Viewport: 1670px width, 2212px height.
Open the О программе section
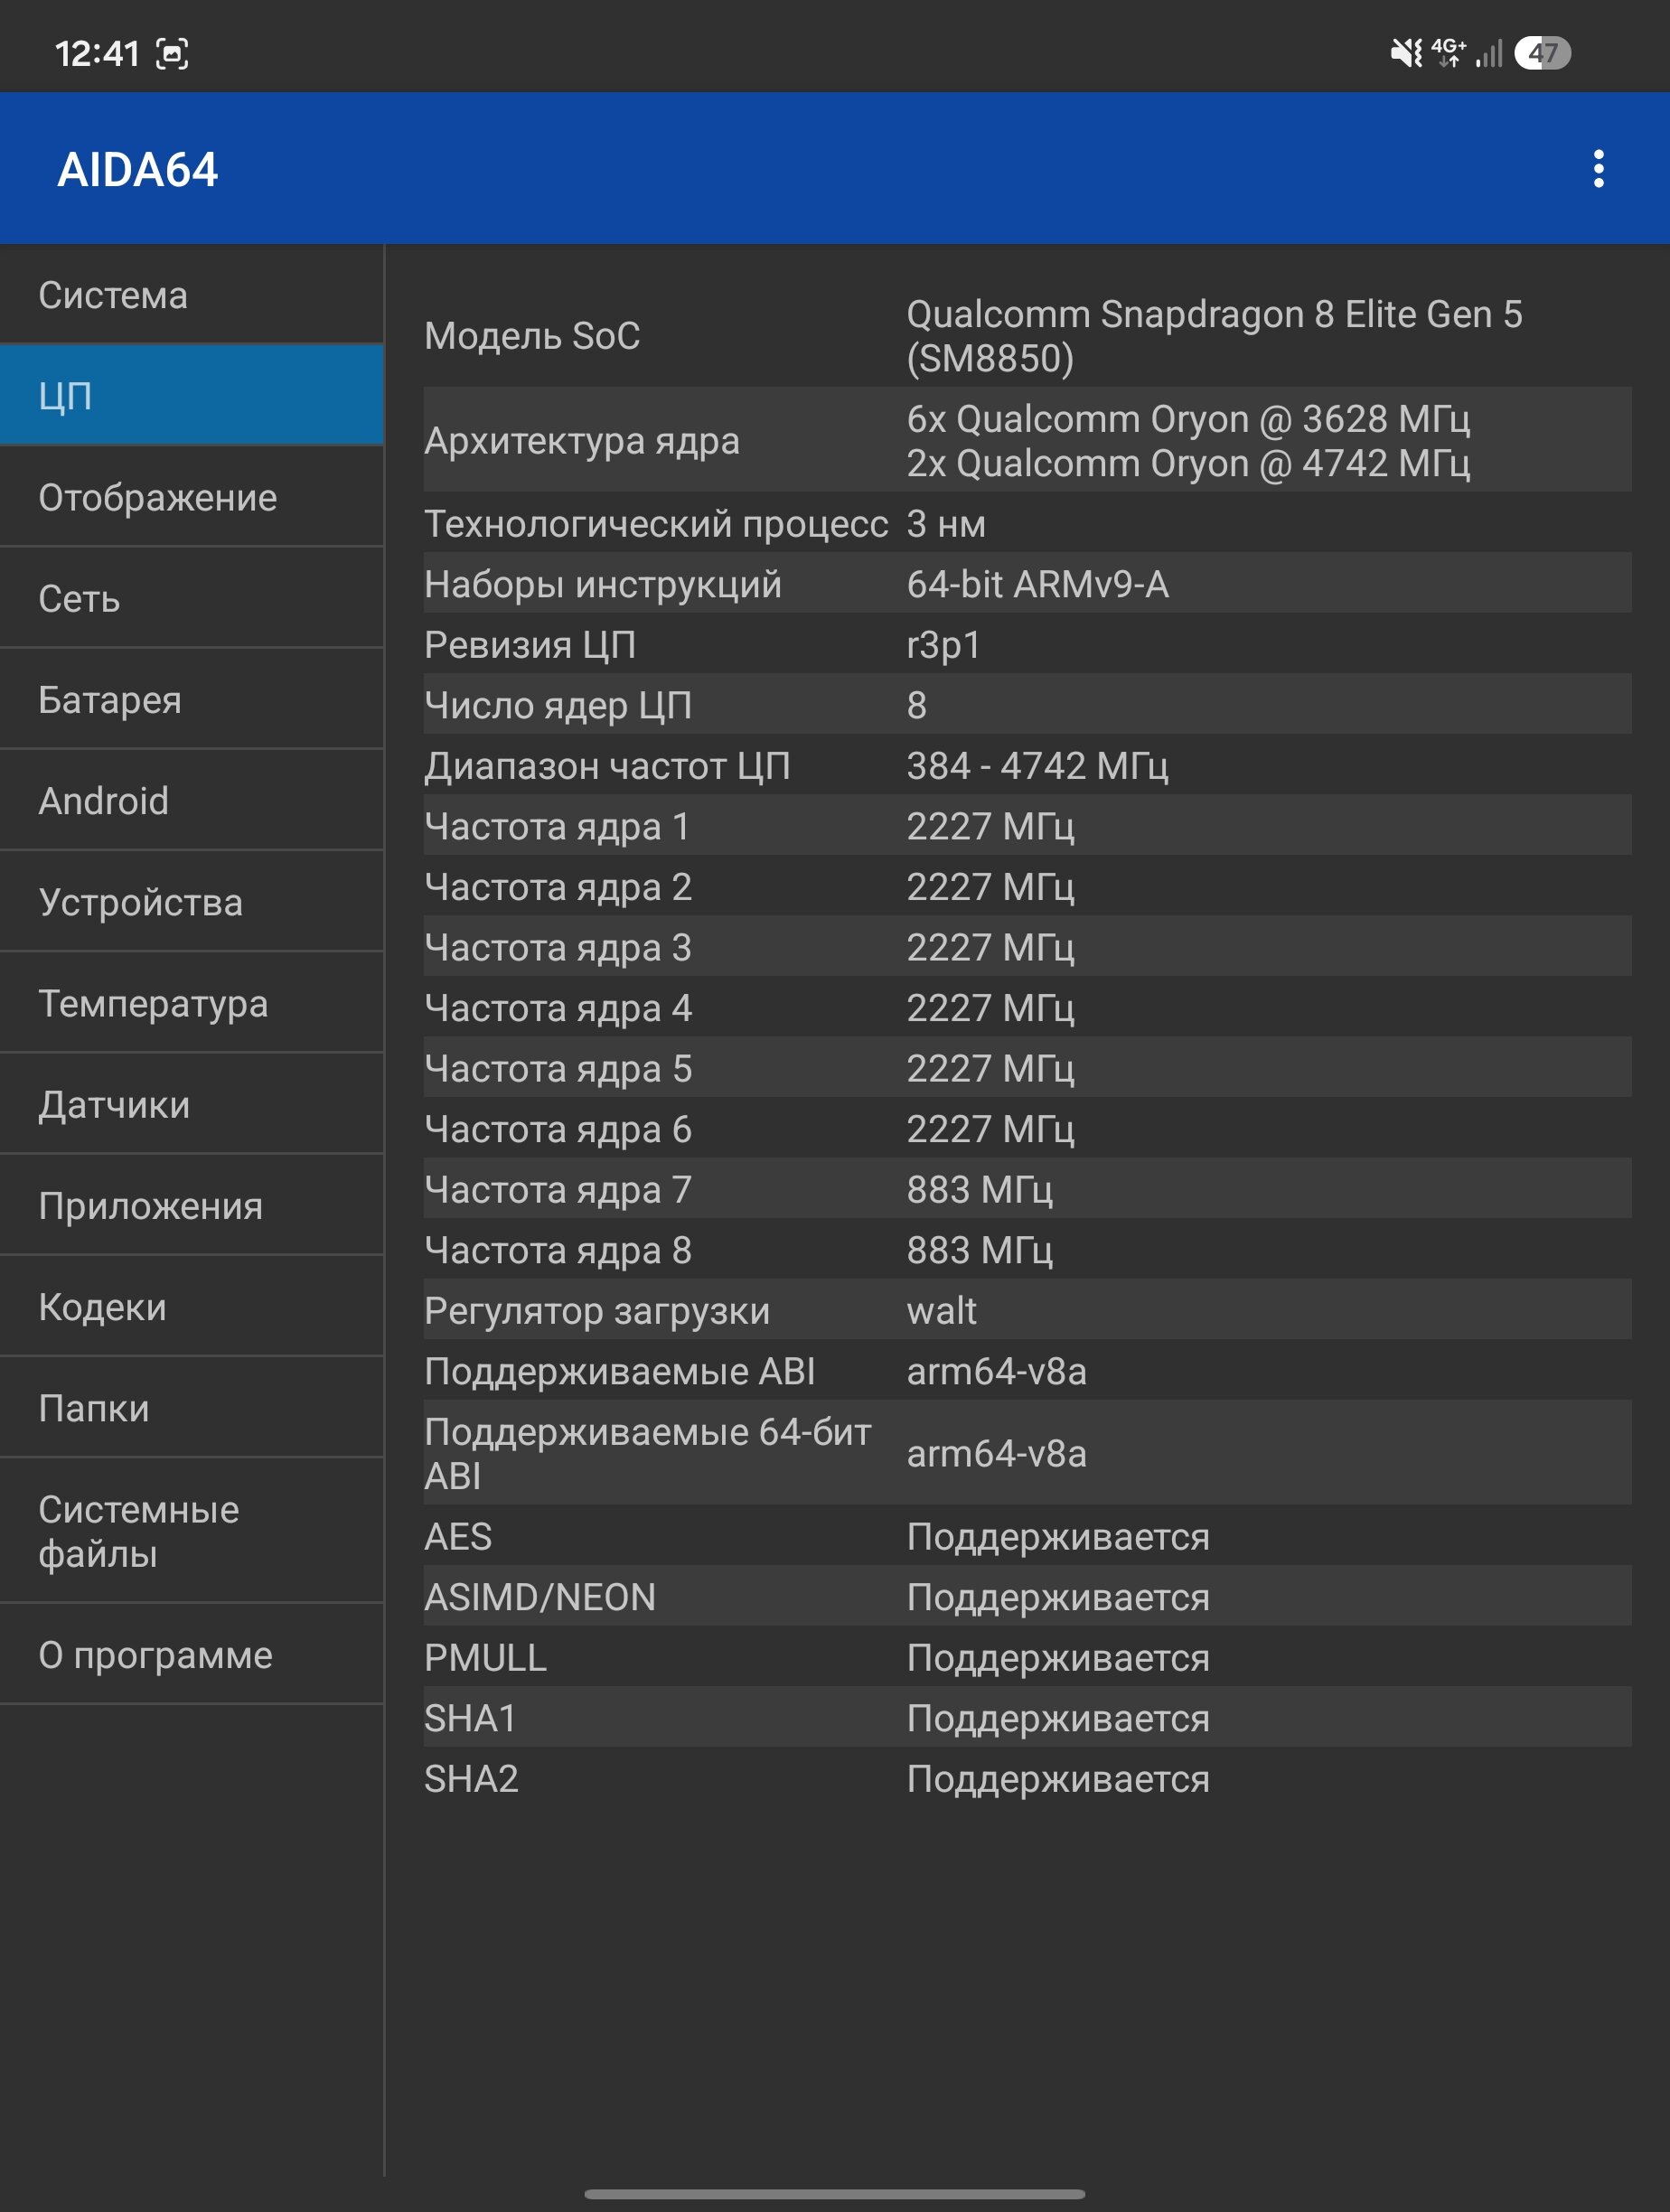coord(192,1654)
